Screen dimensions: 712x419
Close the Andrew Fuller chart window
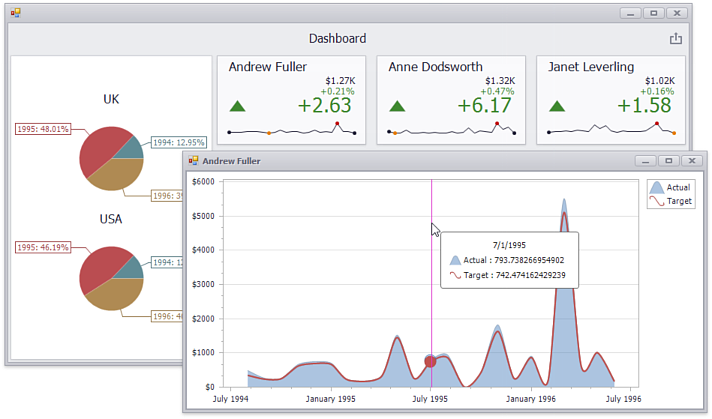pyautogui.click(x=692, y=161)
